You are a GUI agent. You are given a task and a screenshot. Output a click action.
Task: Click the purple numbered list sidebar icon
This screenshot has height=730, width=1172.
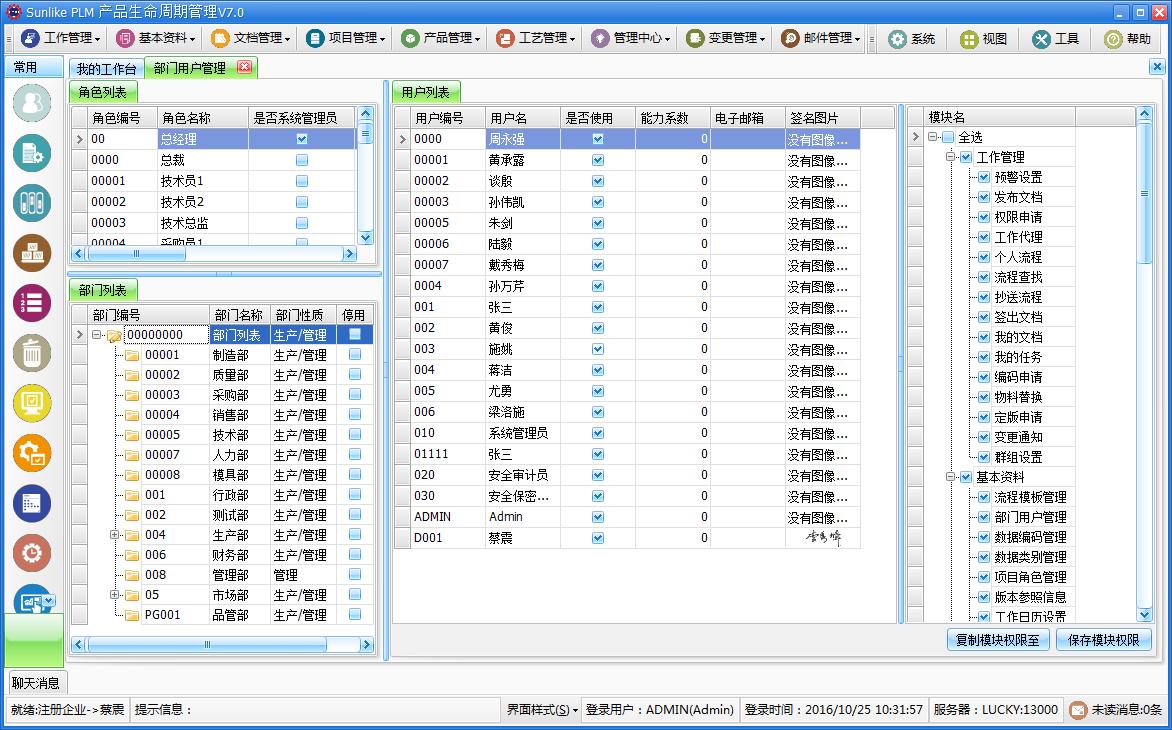pos(33,302)
